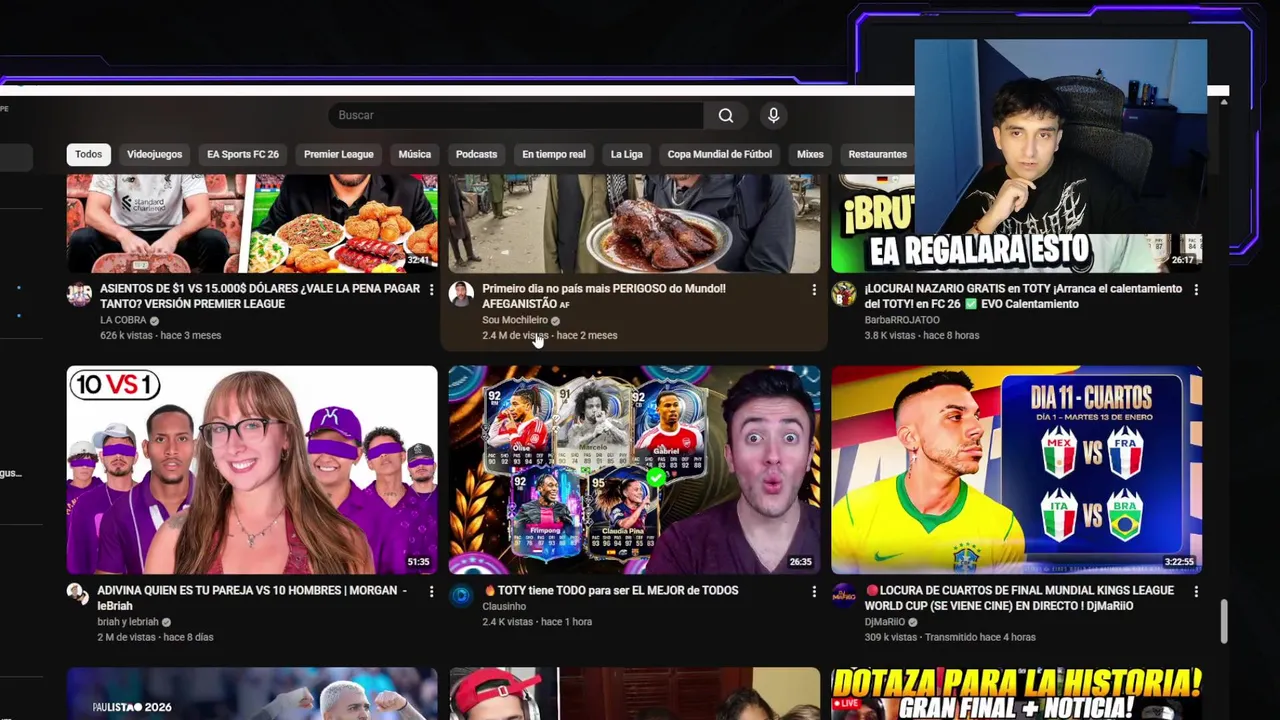Open briah y lebriah channel avatar
Image resolution: width=1280 pixels, height=720 pixels.
(x=78, y=593)
